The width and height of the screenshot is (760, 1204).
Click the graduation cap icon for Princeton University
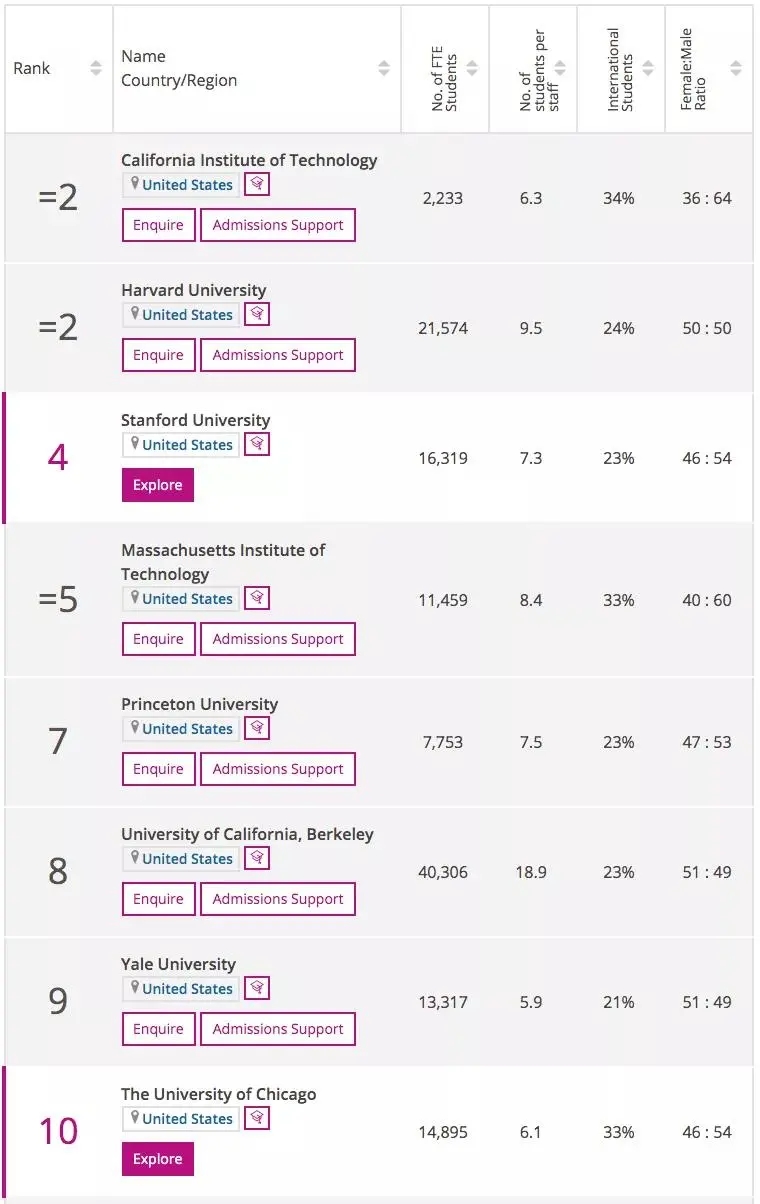(257, 728)
